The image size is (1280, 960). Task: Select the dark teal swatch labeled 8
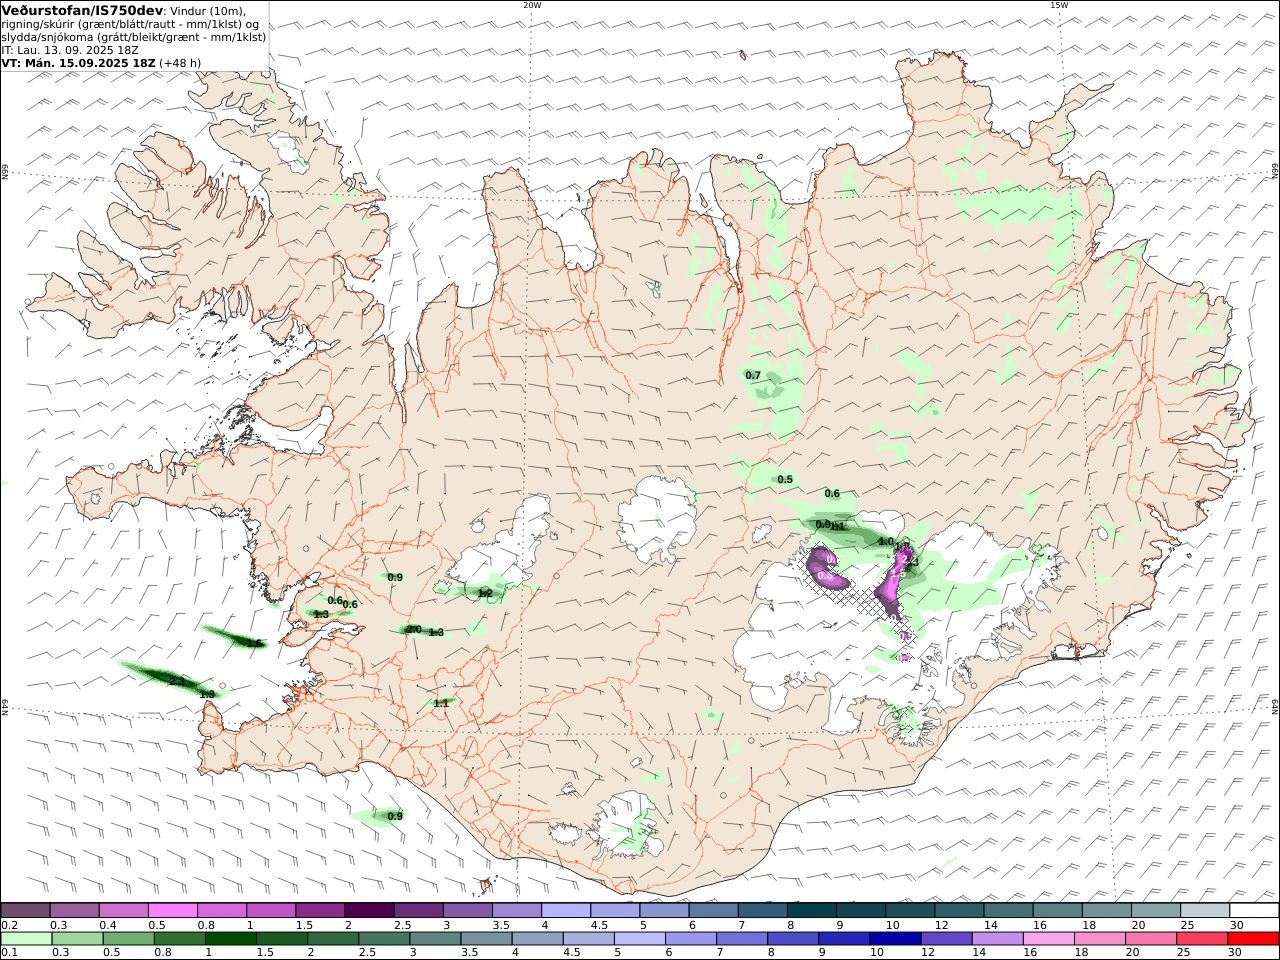tap(812, 910)
